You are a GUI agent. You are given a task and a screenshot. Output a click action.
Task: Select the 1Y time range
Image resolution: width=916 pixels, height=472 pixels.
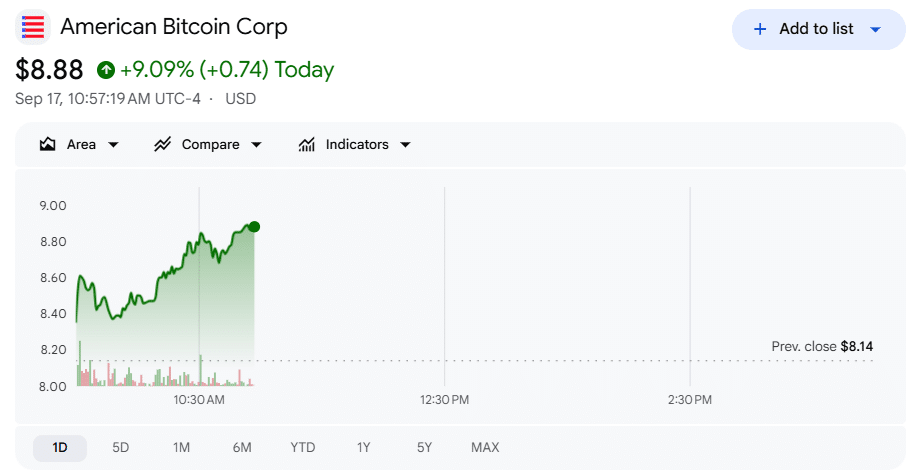click(363, 448)
